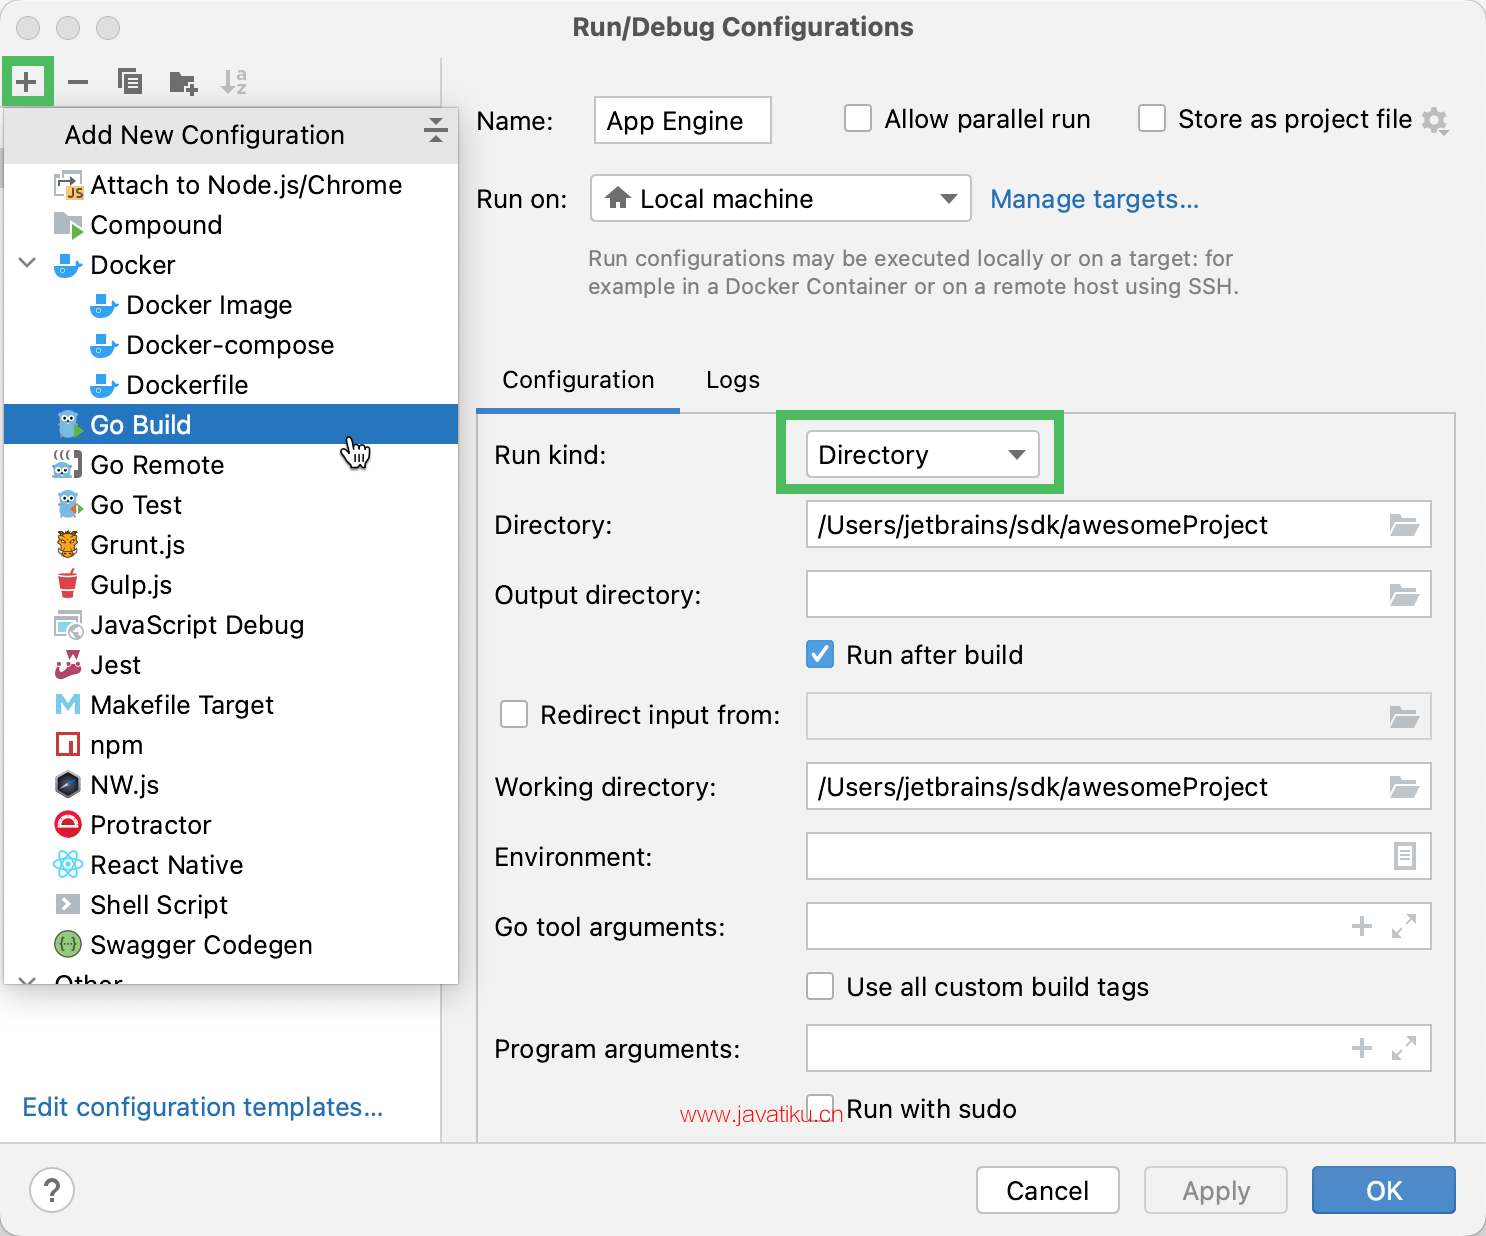Browse folder icon in Working directory field
This screenshot has height=1236, width=1486.
[x=1404, y=787]
